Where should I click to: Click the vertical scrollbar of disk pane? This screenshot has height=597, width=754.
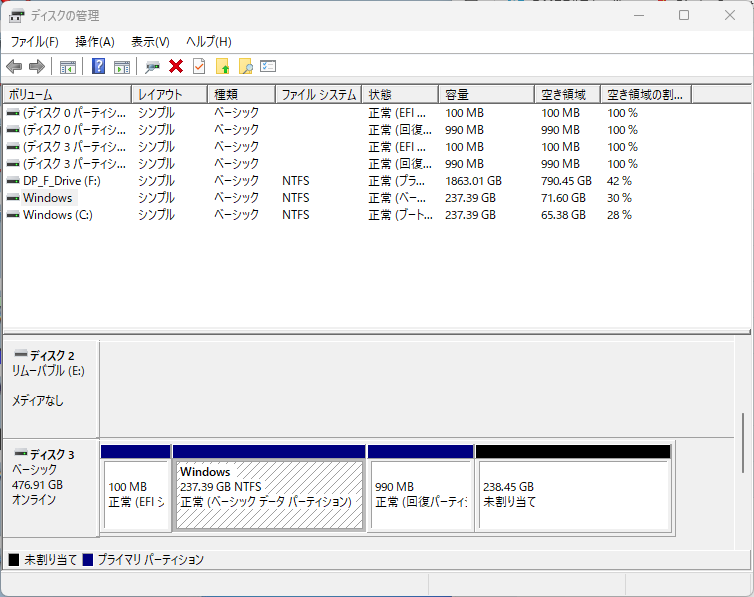(x=743, y=442)
